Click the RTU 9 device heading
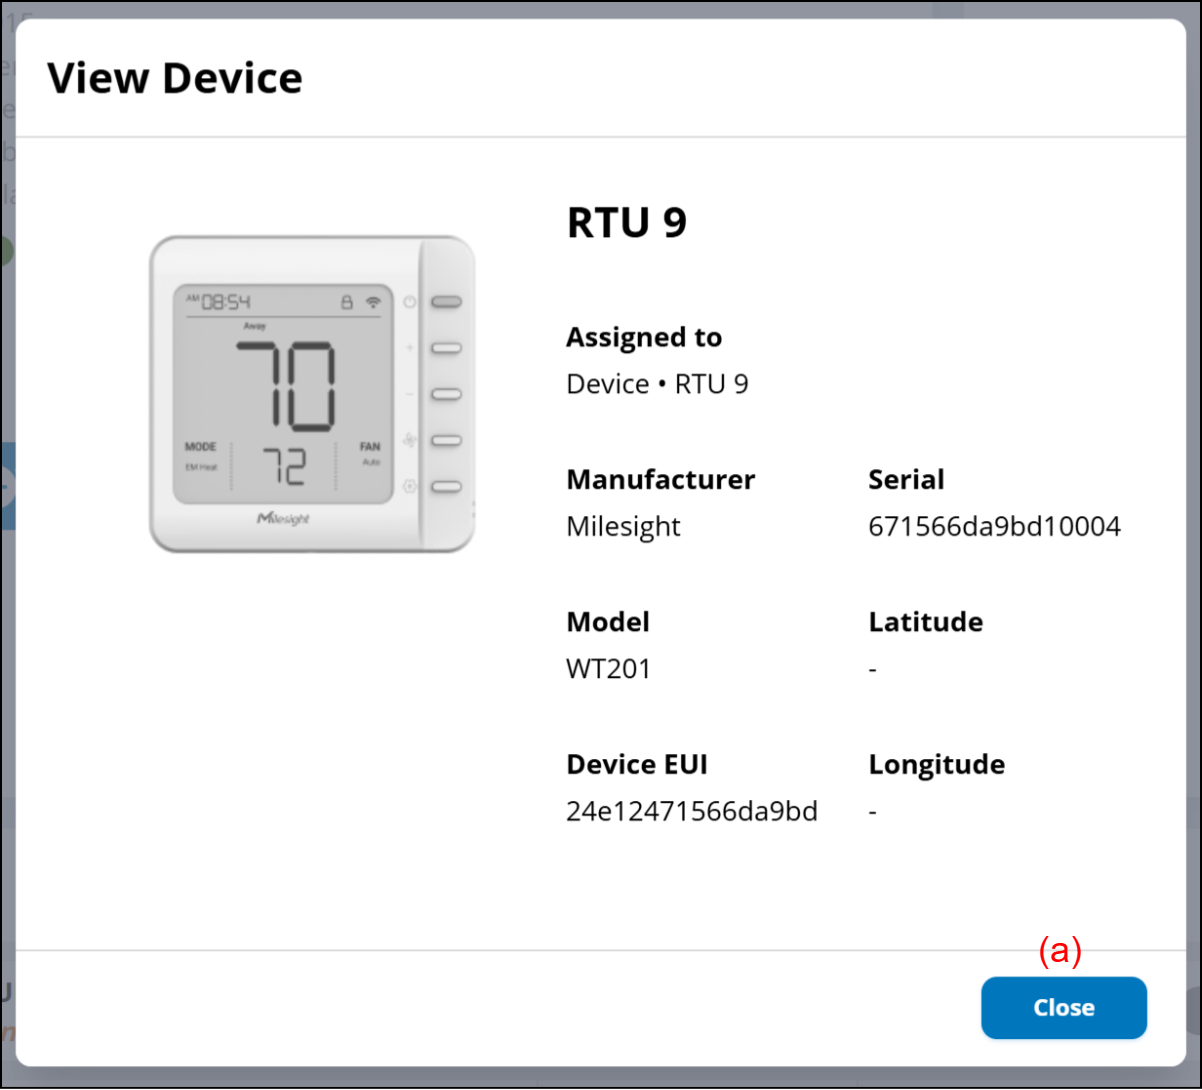This screenshot has height=1090, width=1202. [626, 222]
